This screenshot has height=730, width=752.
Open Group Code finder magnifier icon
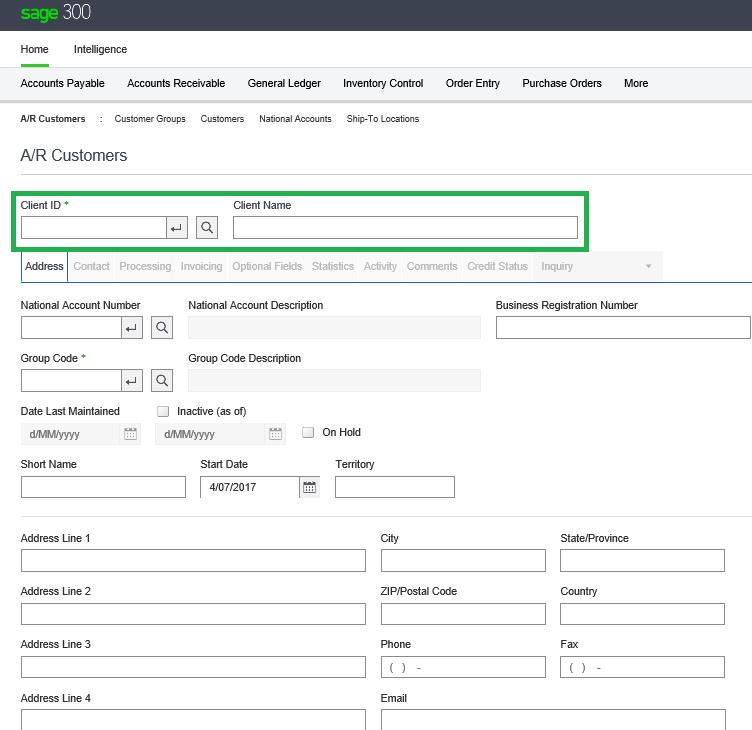click(x=162, y=380)
